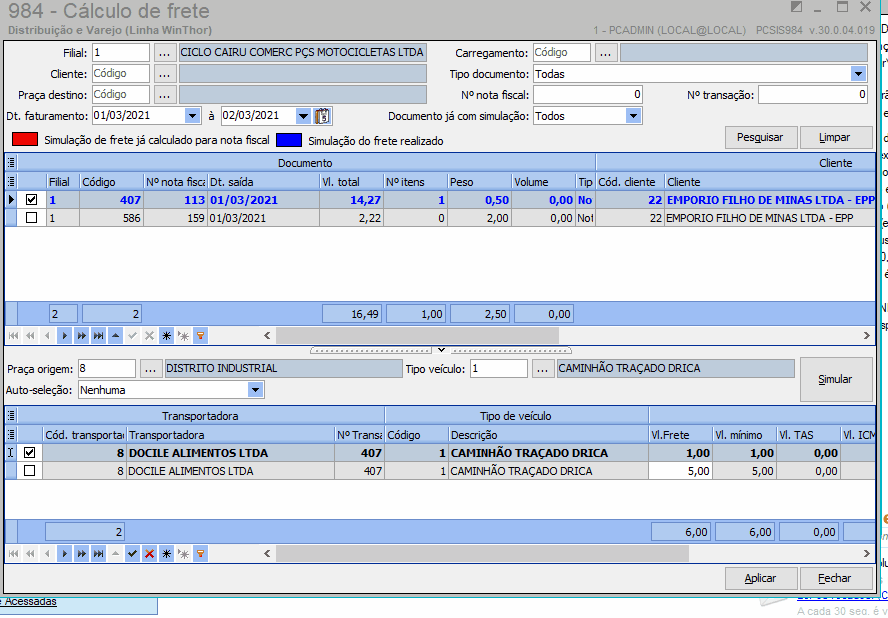Open the Carregamento lookup ellipsis button
The image size is (888, 618).
coord(605,53)
